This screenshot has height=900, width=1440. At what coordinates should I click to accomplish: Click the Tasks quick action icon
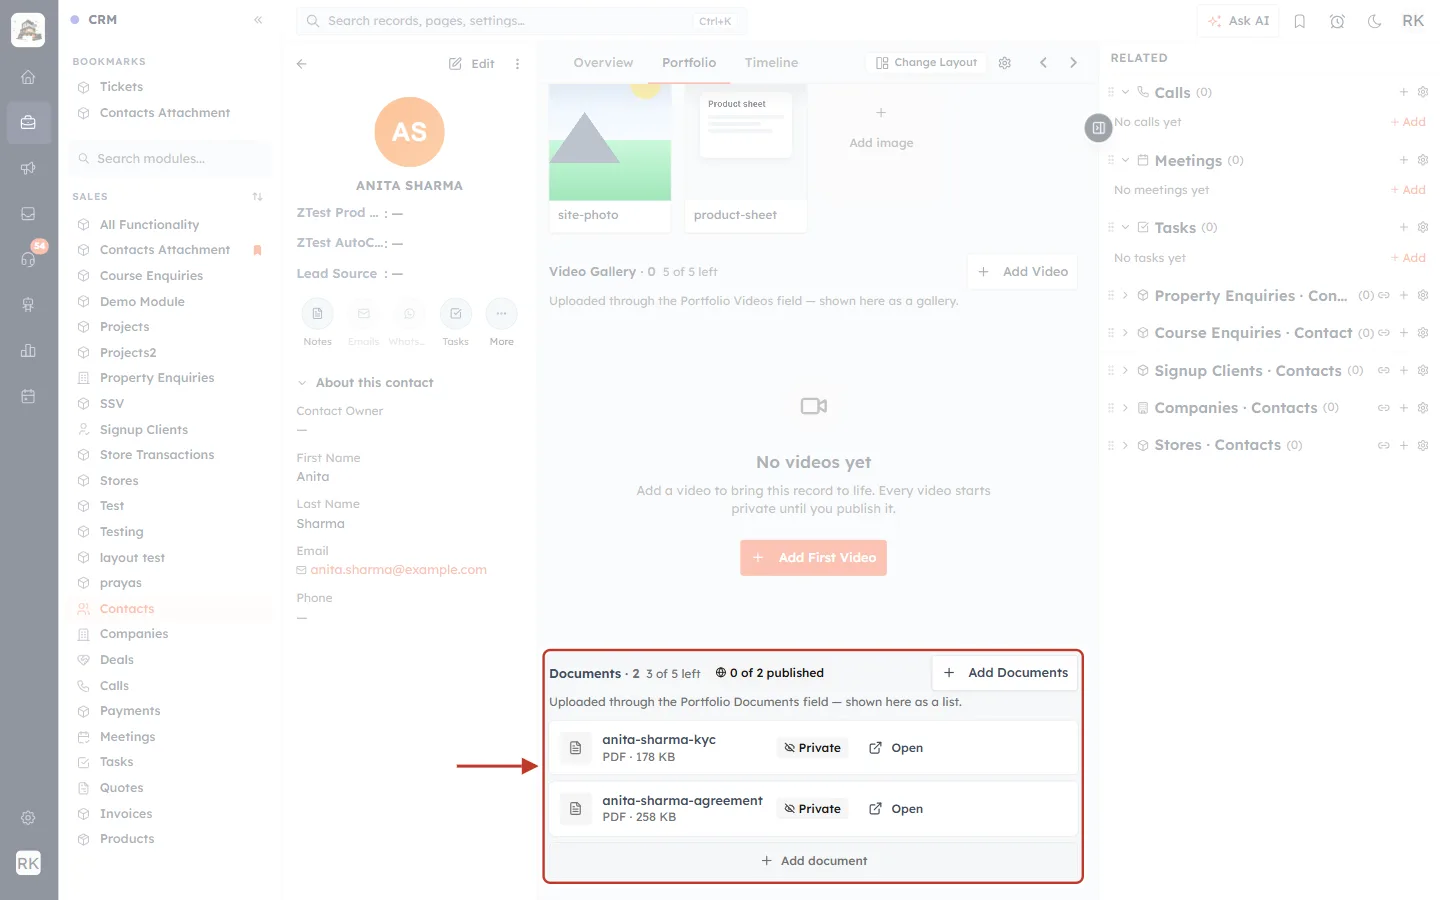point(456,314)
